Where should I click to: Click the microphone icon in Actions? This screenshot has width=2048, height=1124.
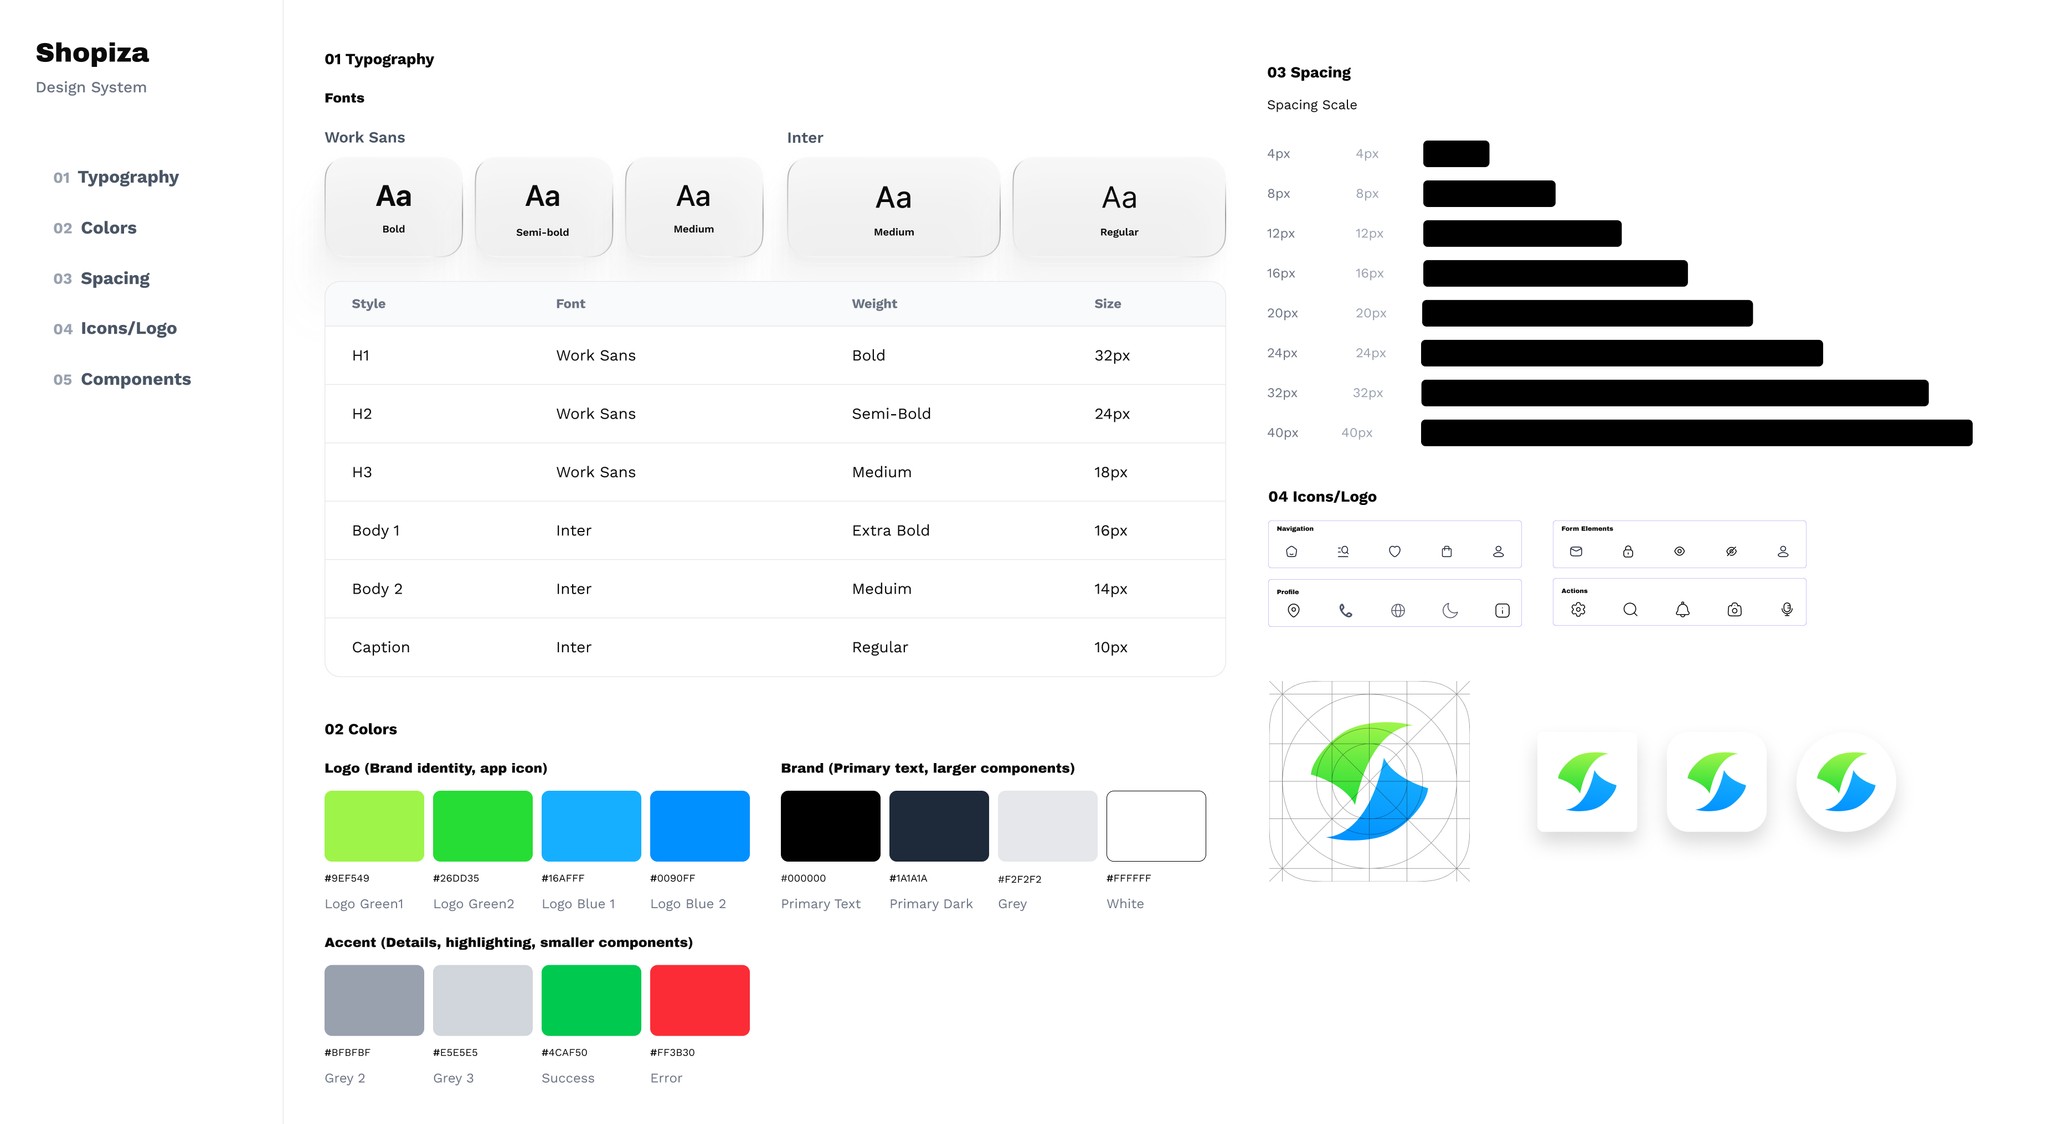pyautogui.click(x=1786, y=609)
